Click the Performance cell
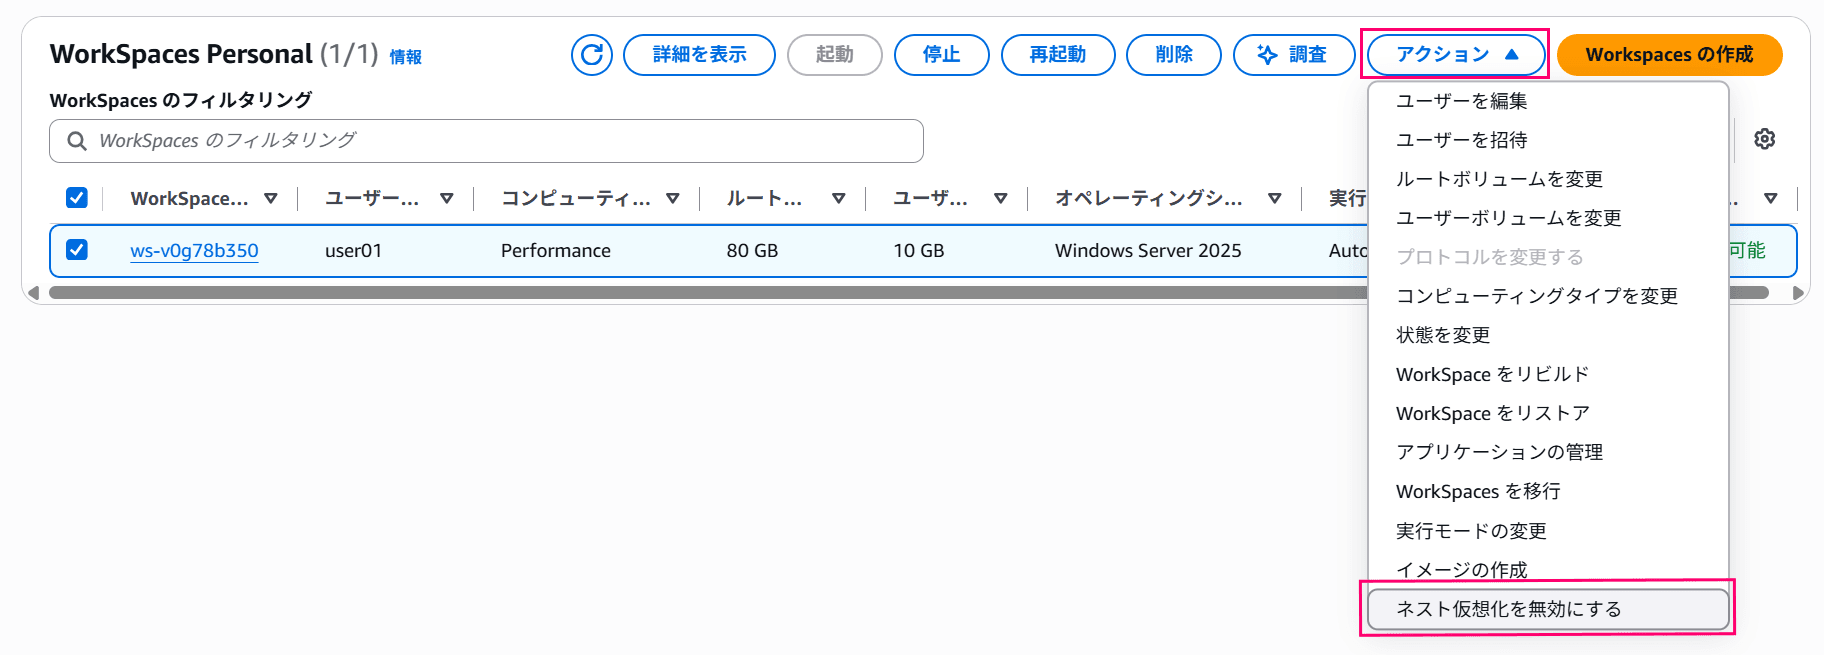This screenshot has width=1824, height=655. [x=555, y=251]
